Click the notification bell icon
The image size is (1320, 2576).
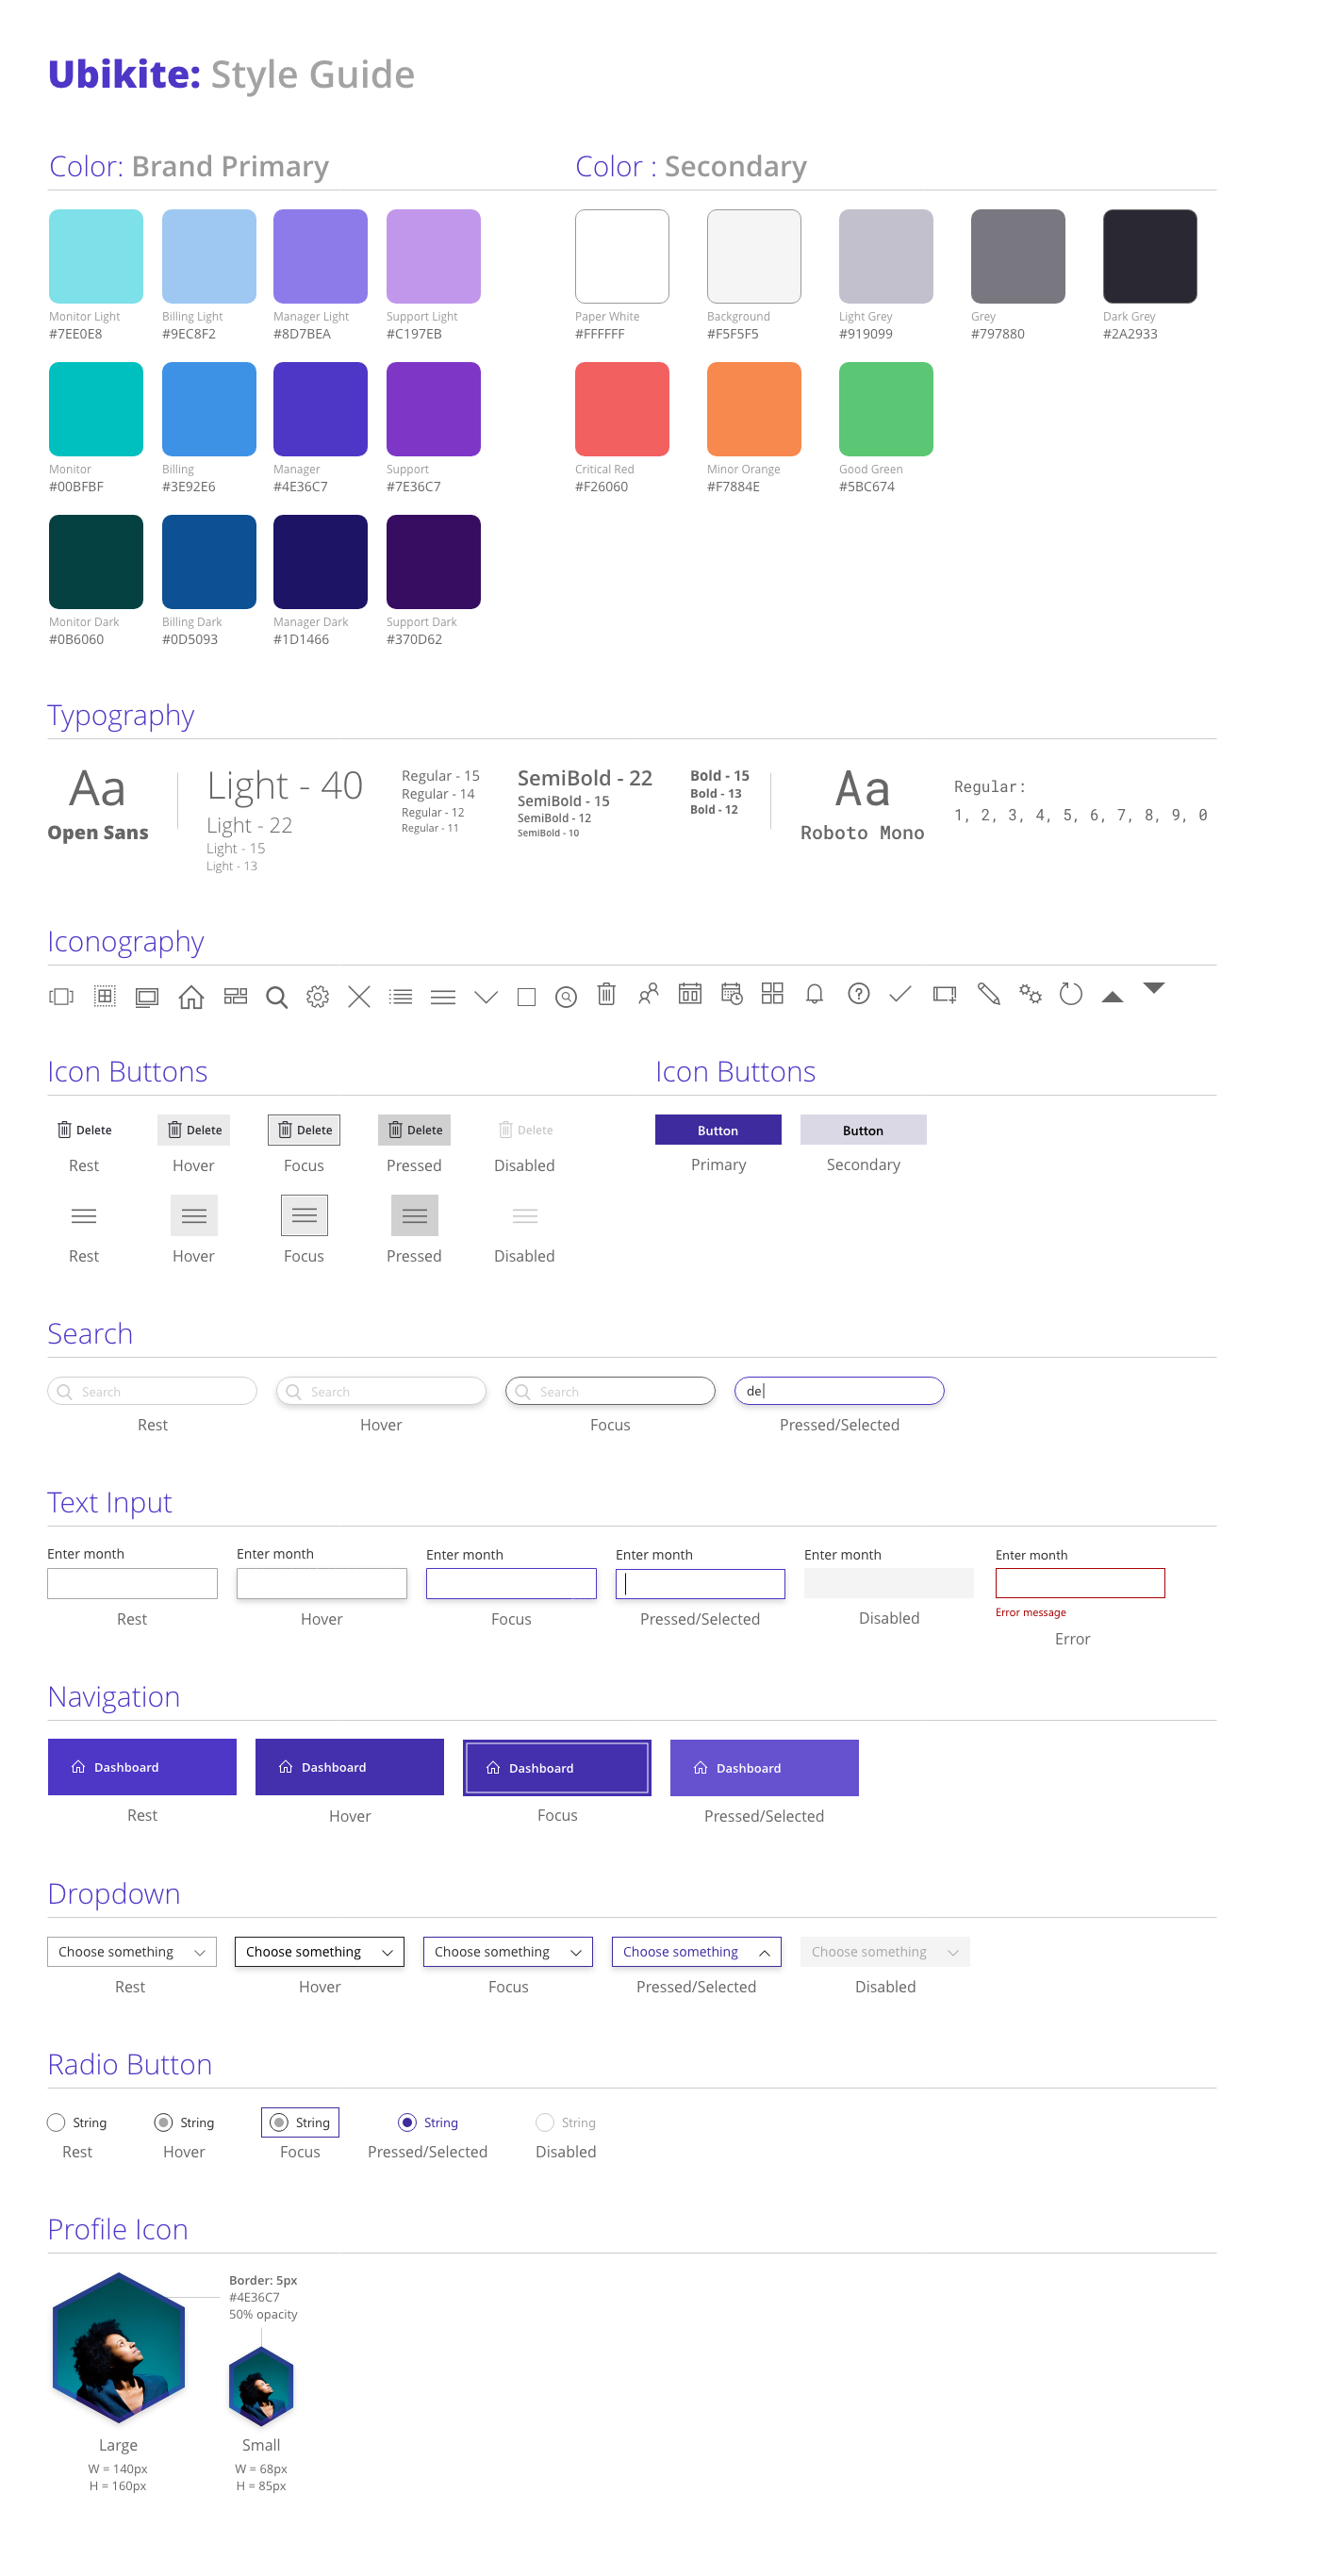tap(815, 994)
